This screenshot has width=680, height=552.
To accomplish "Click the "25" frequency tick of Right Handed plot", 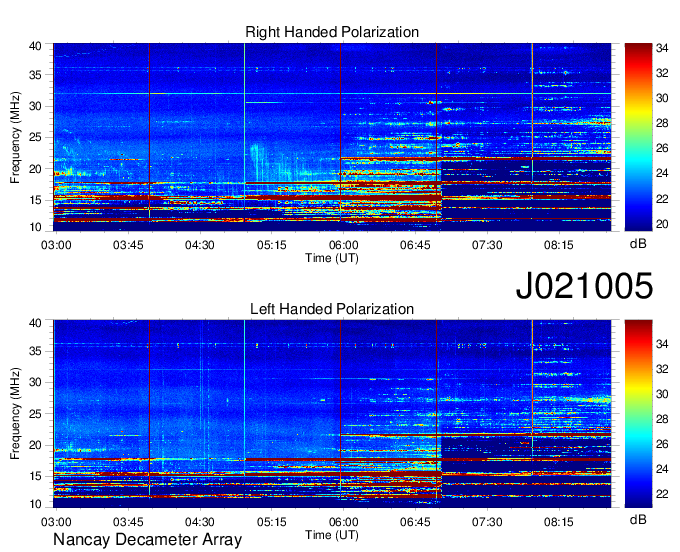I will tap(35, 137).
